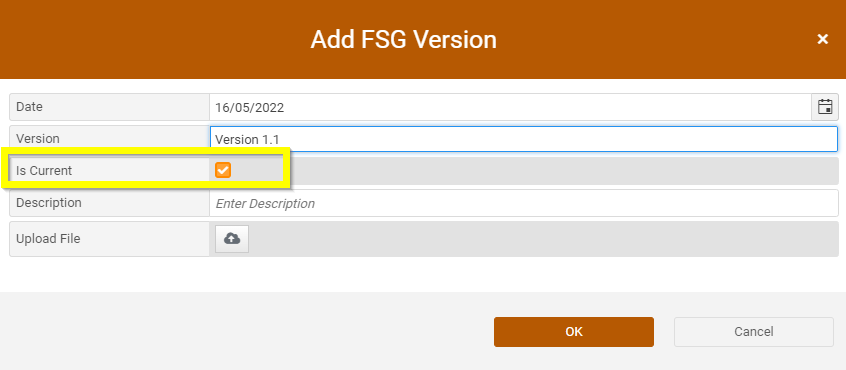Click the Add FSG Version title text

(404, 39)
